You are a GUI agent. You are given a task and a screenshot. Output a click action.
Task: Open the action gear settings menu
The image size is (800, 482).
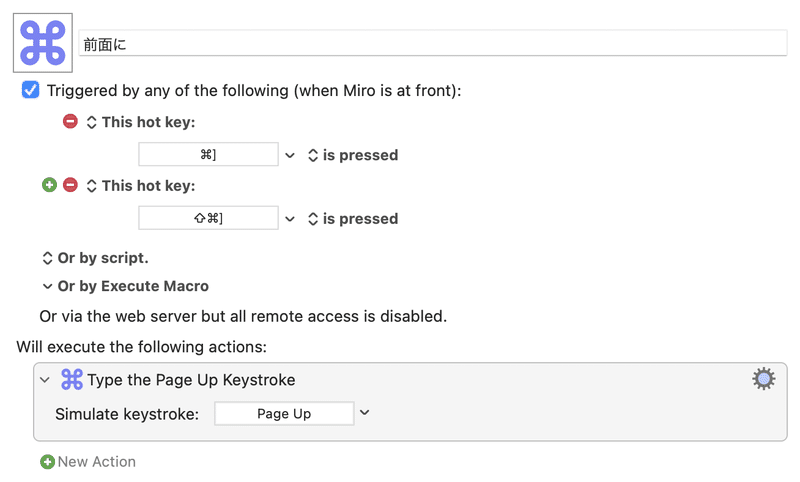pyautogui.click(x=763, y=379)
